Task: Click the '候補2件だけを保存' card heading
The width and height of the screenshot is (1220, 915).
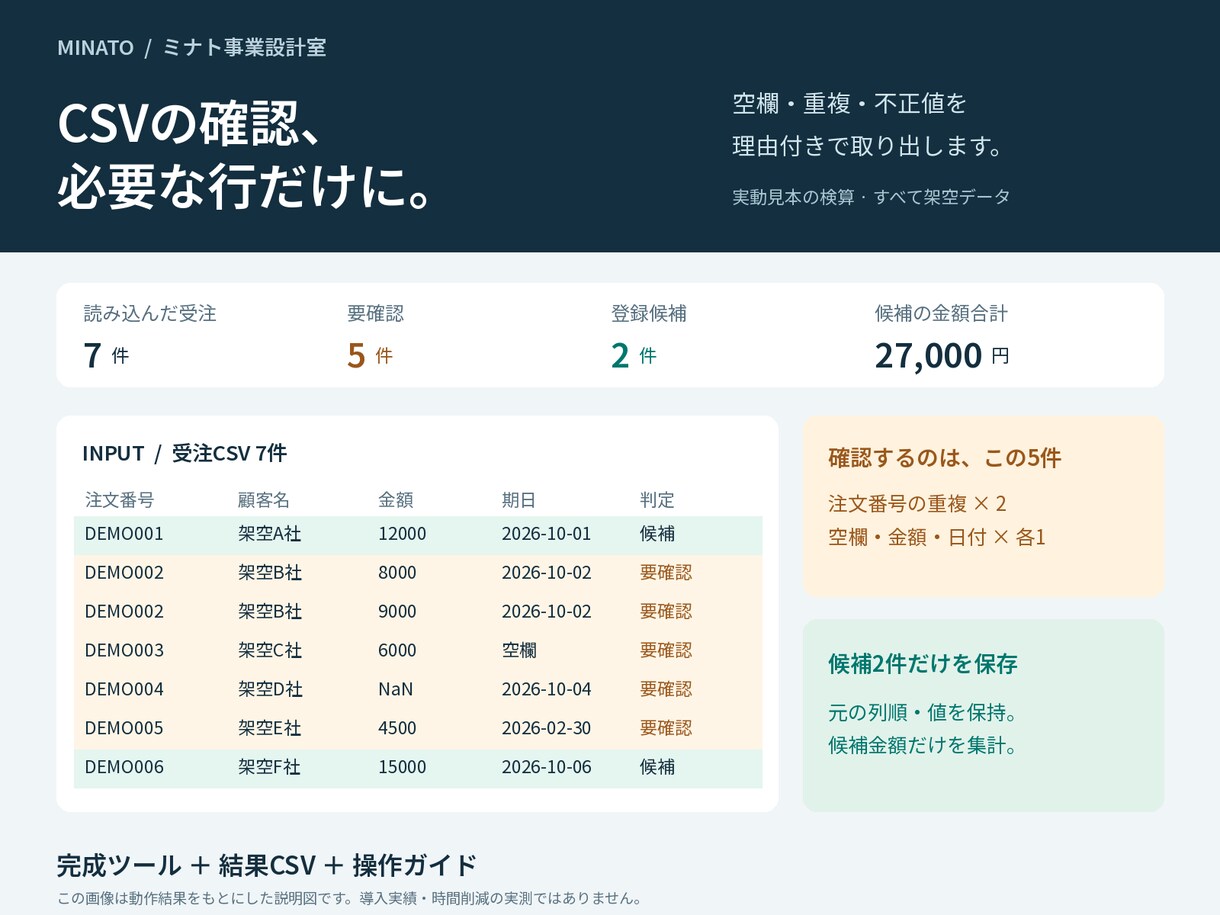Action: click(x=923, y=664)
